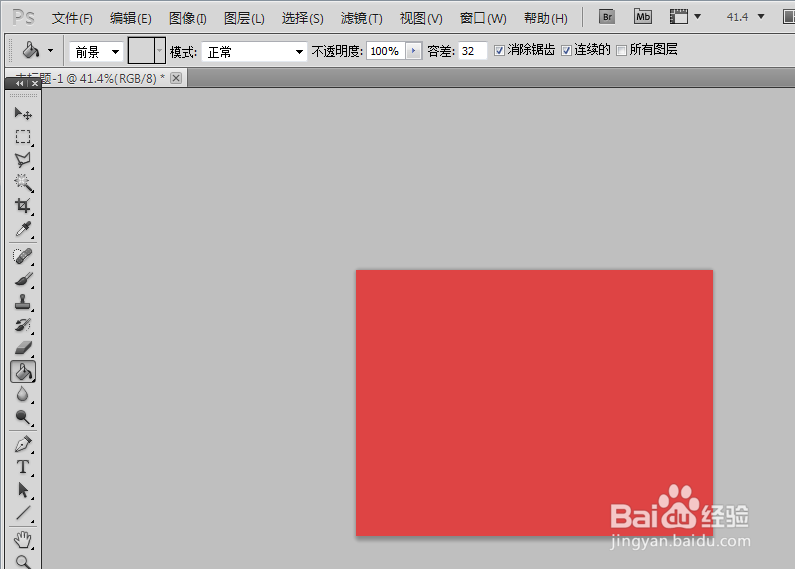Toggle the anti-alias (消除锯齿) checkbox
Image resolution: width=795 pixels, height=569 pixels.
click(499, 50)
